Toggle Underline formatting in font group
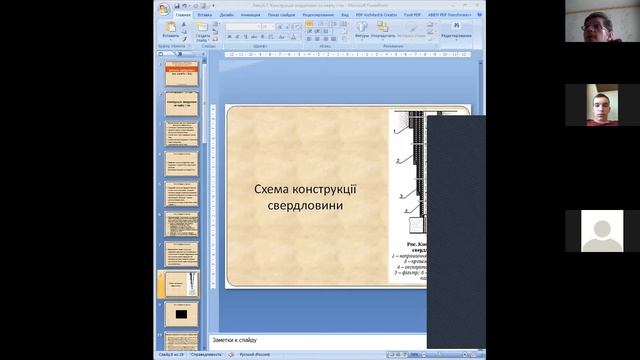Screen dimensions: 640x360 [245, 37]
